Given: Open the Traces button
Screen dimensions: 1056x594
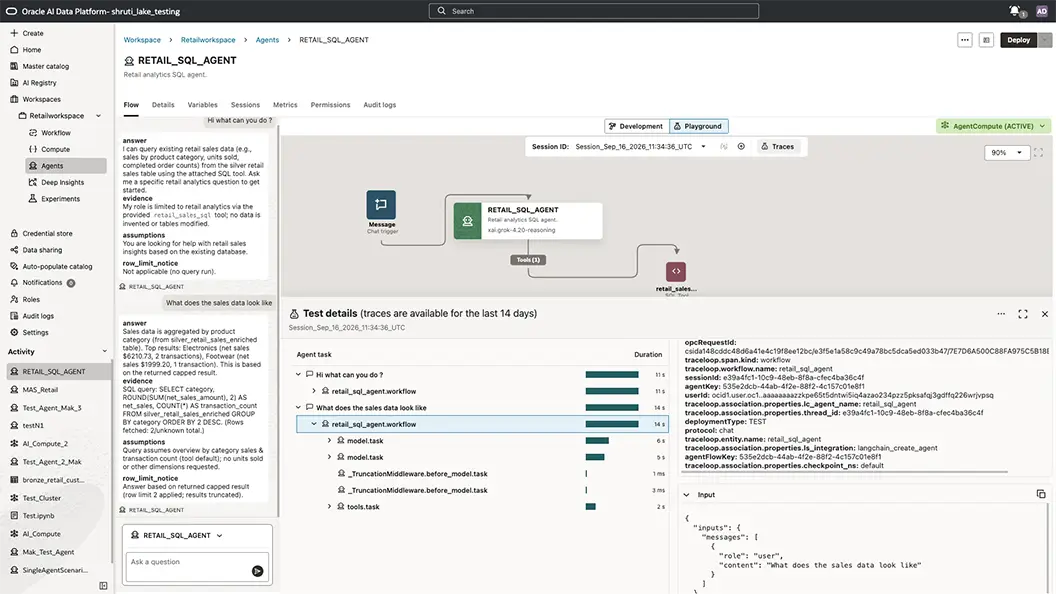Looking at the screenshot, I should click(777, 147).
